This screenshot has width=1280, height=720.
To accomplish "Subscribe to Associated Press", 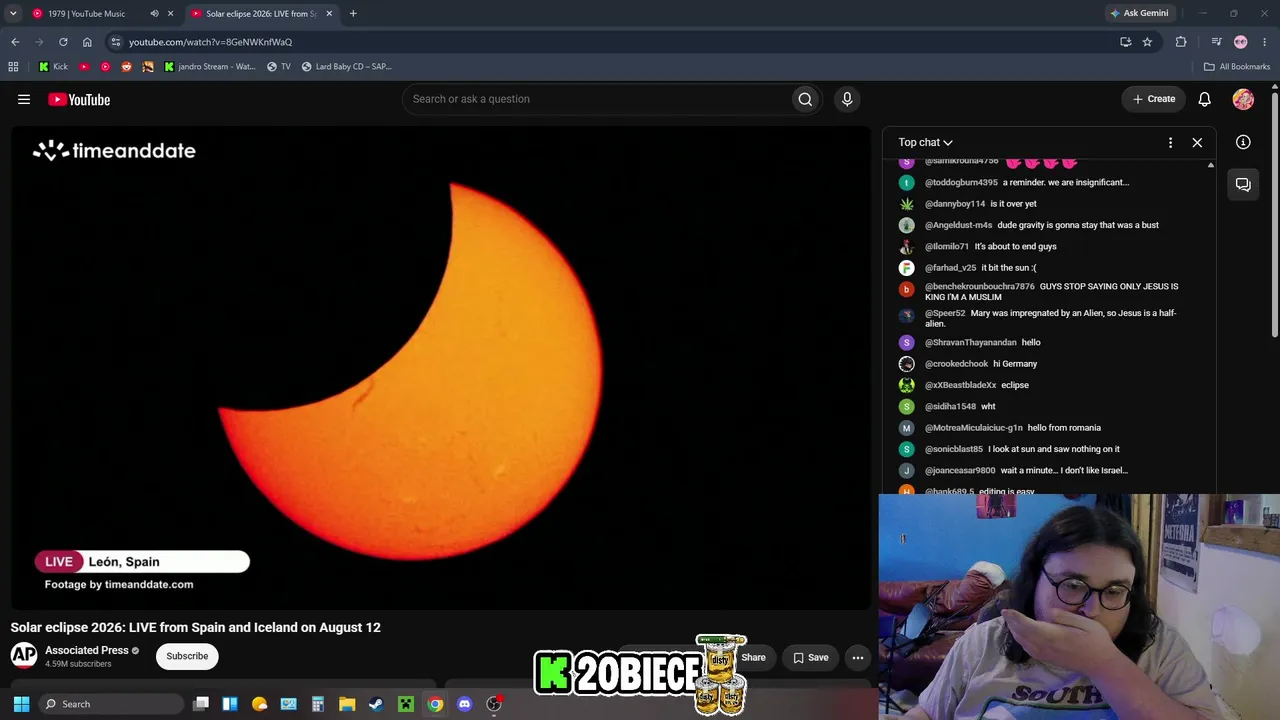I will click(187, 656).
